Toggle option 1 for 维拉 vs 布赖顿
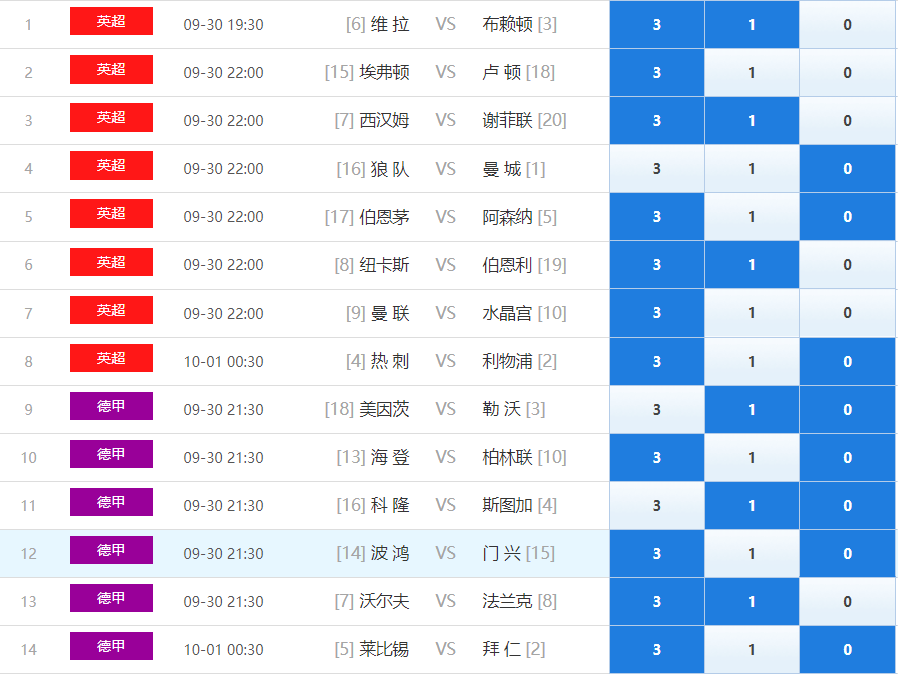 (752, 24)
